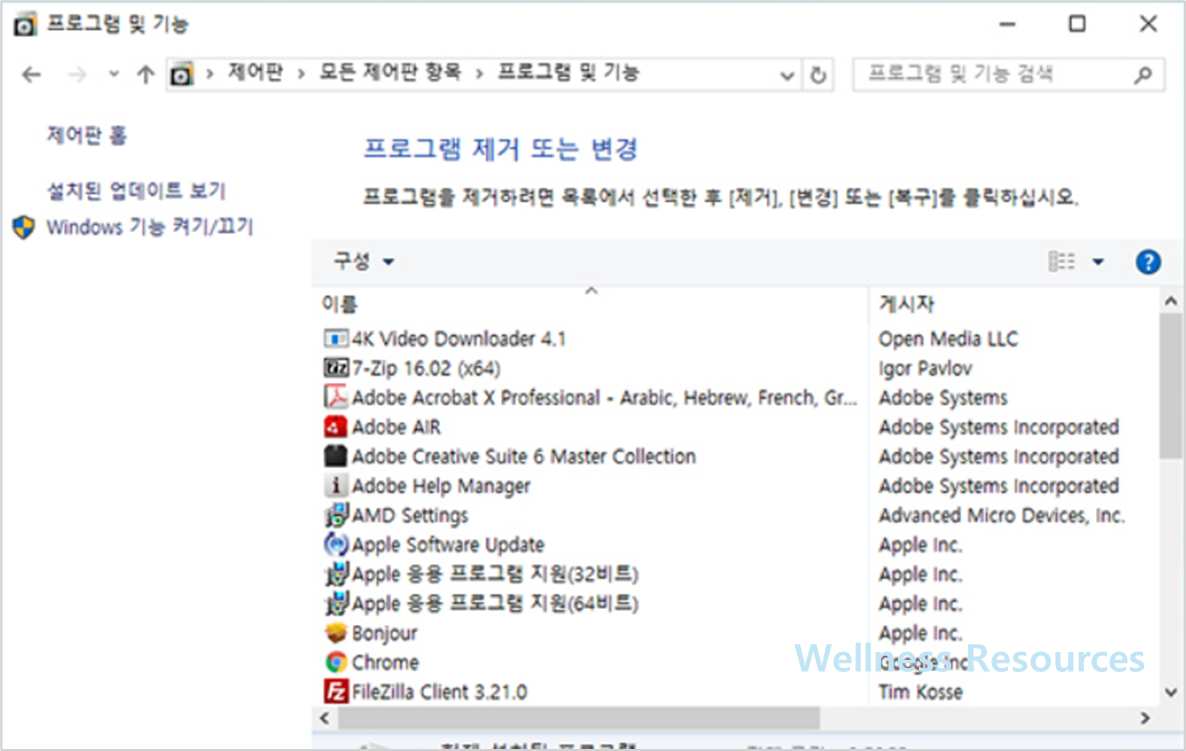This screenshot has height=751, width=1186.
Task: Click the vertical scrollbar down arrow
Action: 1171,692
